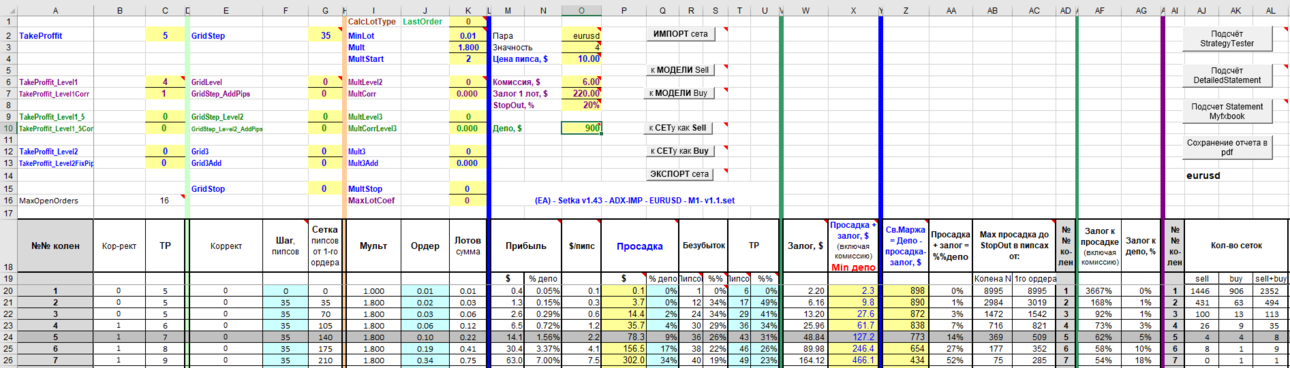Click the GridStep_AddPips label cell

pos(226,93)
